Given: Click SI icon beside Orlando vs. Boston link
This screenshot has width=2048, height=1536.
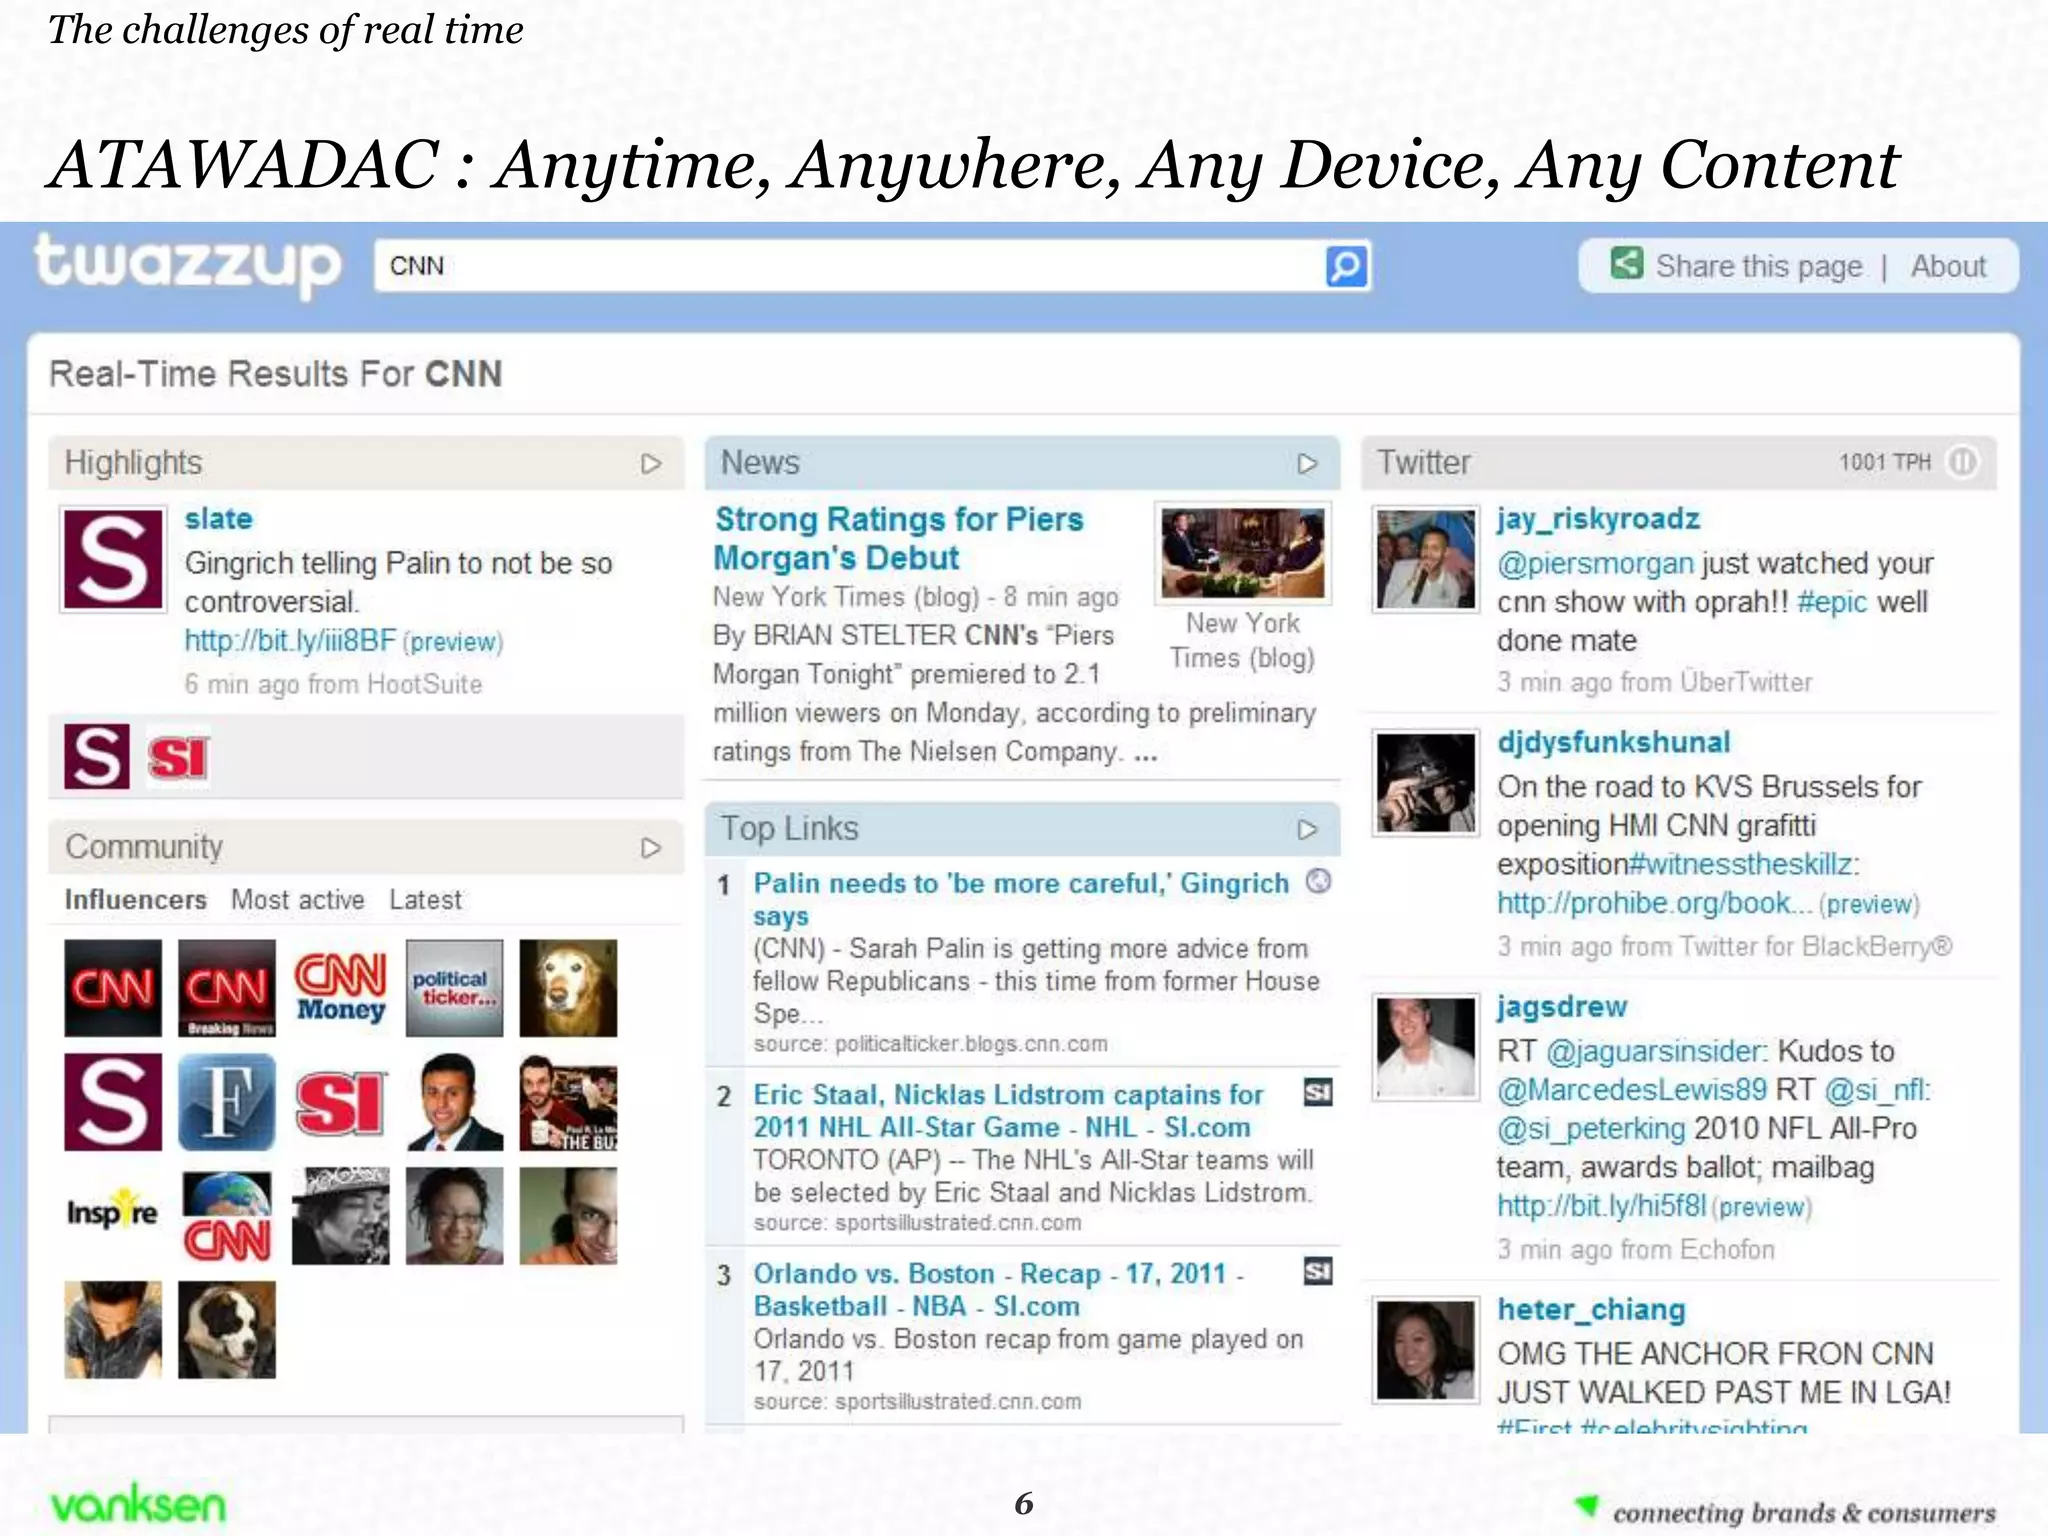Looking at the screenshot, I should pyautogui.click(x=1318, y=1271).
